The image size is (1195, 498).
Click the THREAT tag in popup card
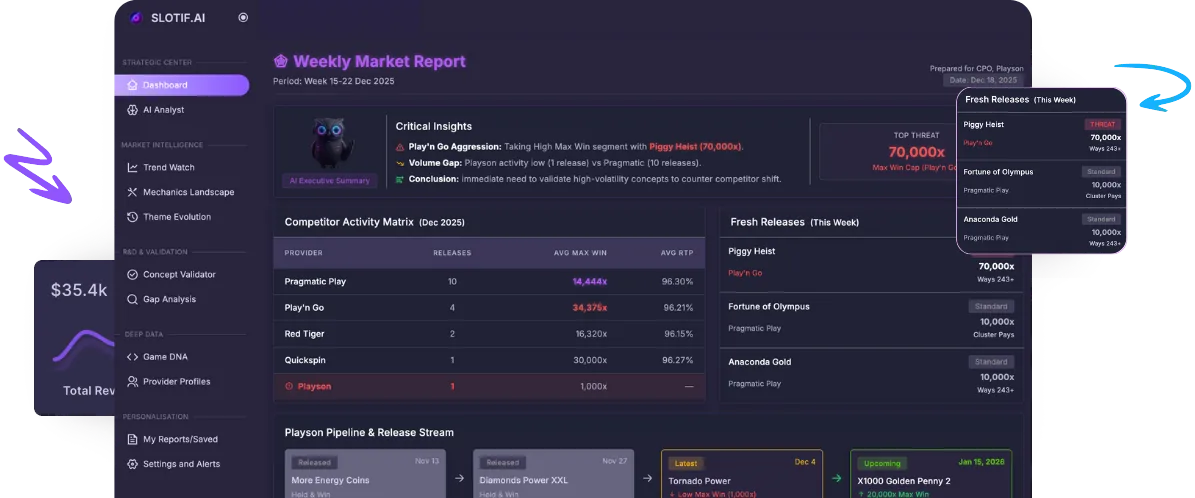click(1103, 124)
